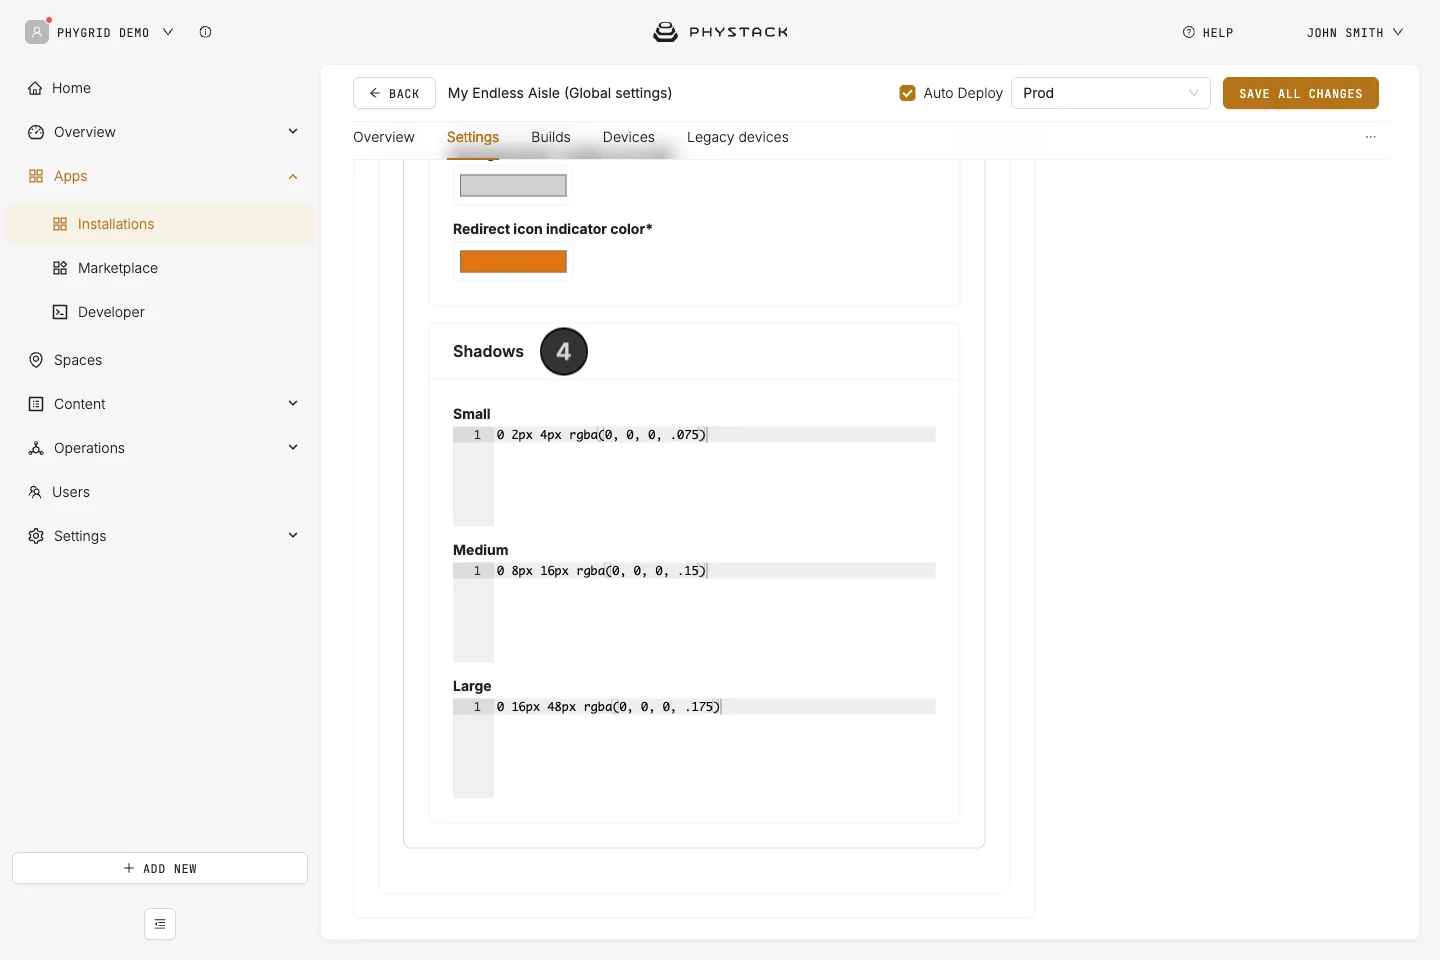This screenshot has height=960, width=1440.
Task: Click the Settings gear icon in sidebar
Action: point(36,536)
